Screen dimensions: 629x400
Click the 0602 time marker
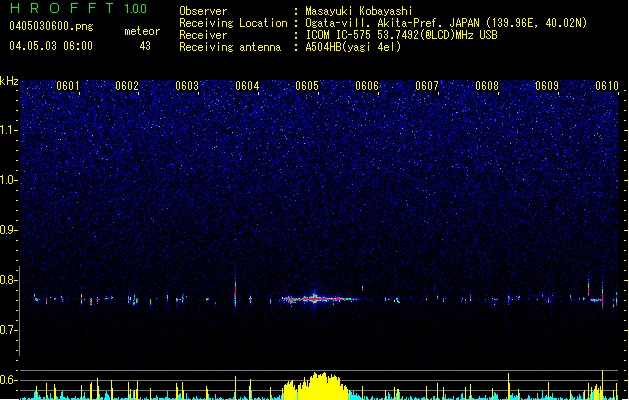pos(127,86)
